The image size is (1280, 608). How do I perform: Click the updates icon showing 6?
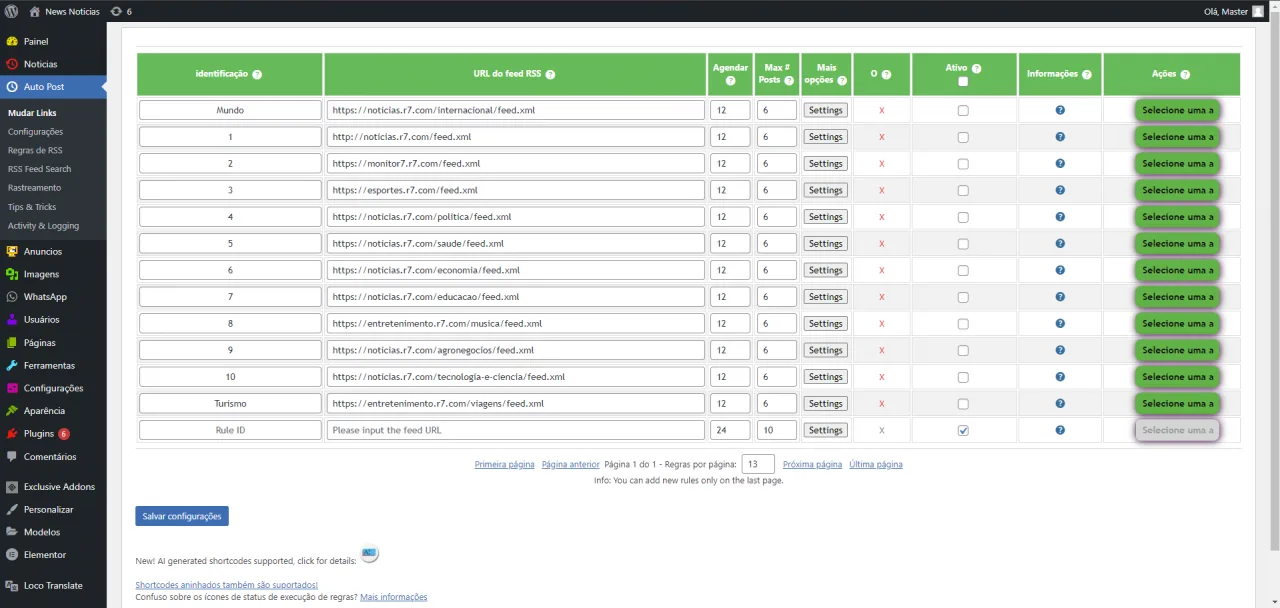[x=120, y=11]
